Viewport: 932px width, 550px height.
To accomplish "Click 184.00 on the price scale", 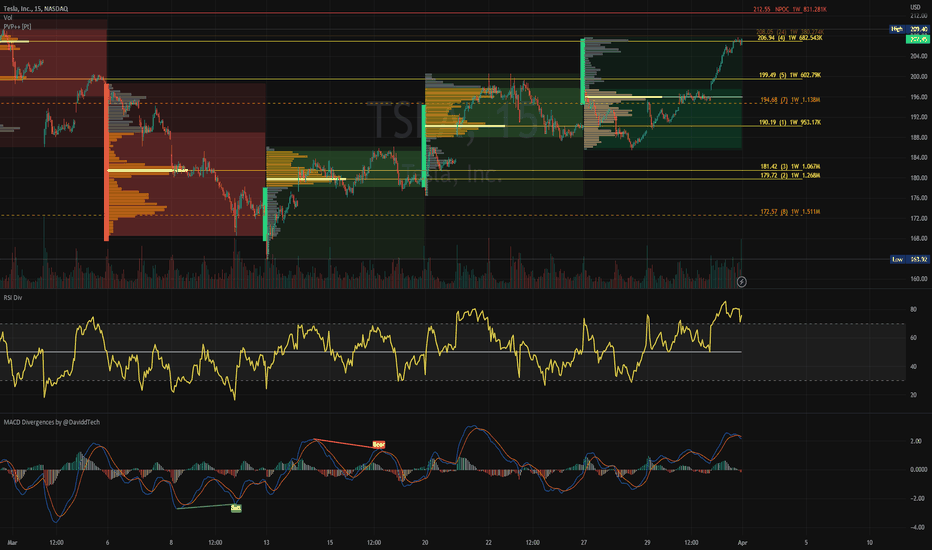I will coord(918,158).
